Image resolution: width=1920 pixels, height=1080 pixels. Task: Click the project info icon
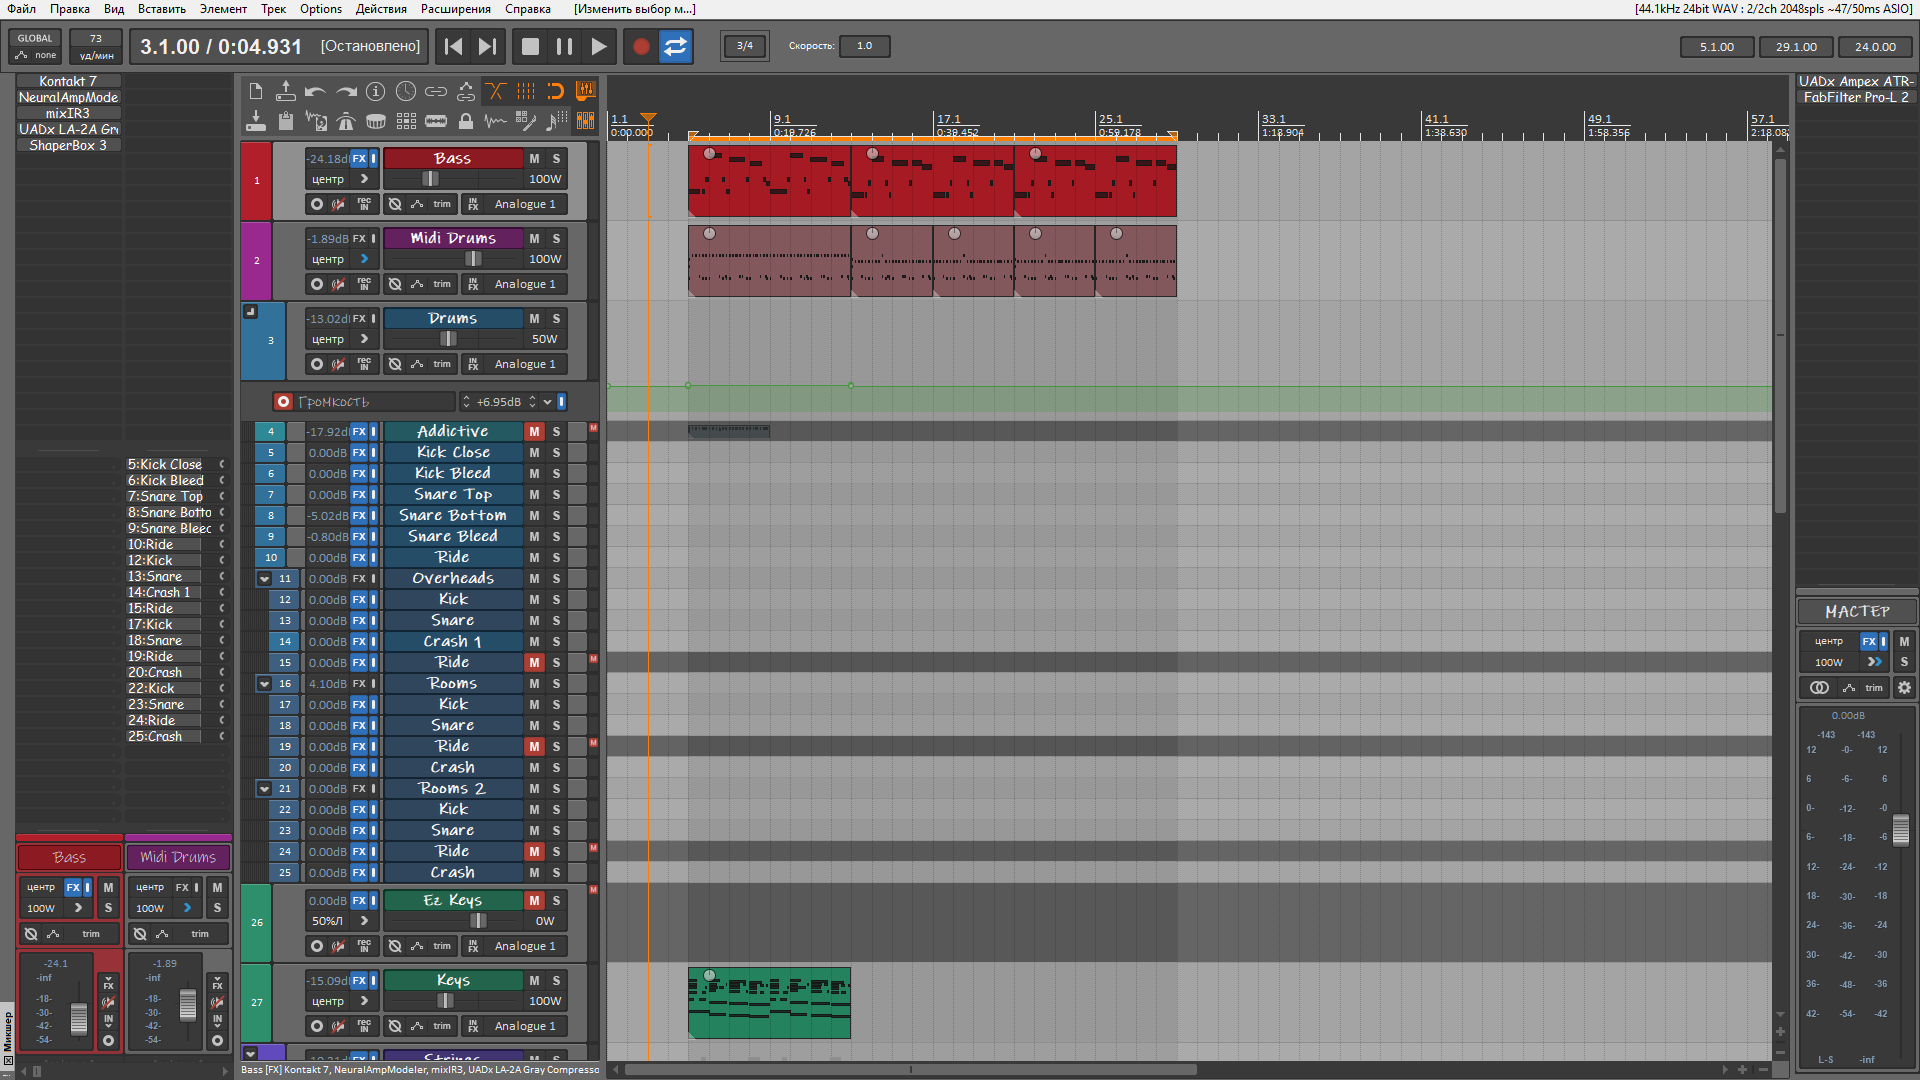click(x=375, y=91)
